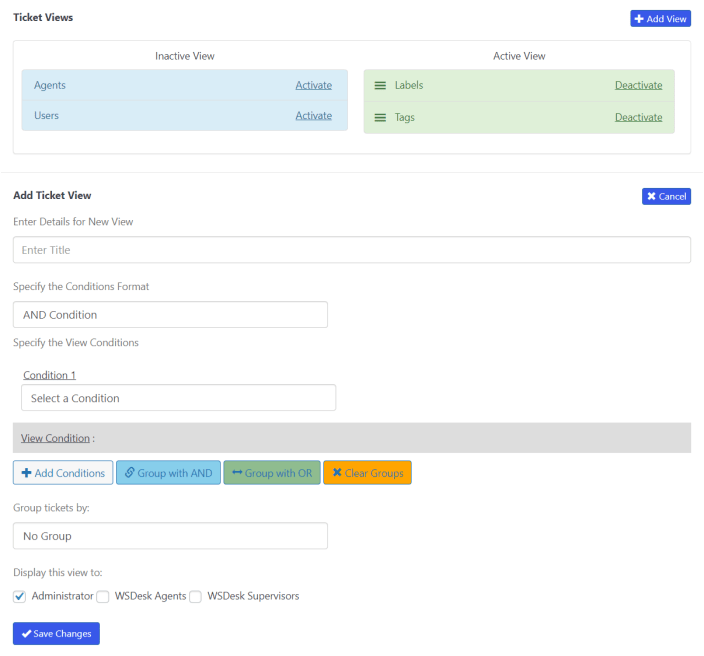Check the WSDesk Agents checkbox
This screenshot has height=656, width=704.
[x=103, y=597]
